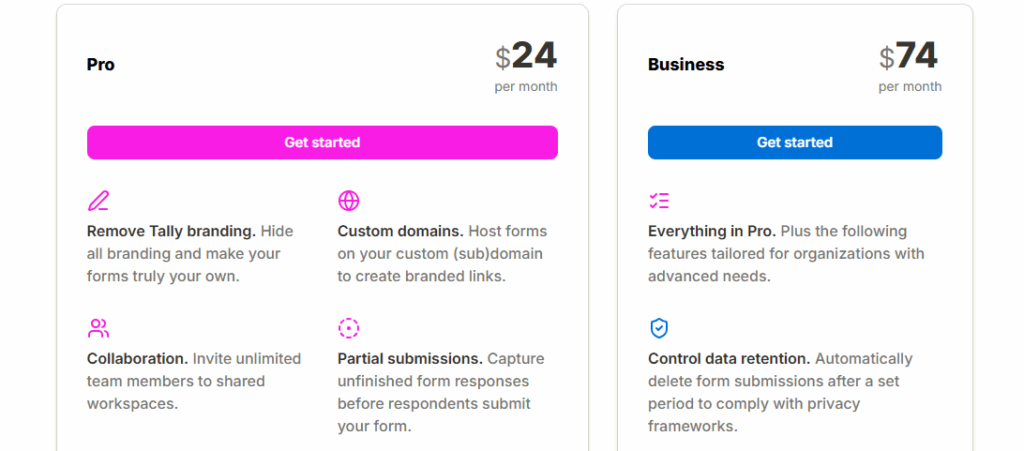Click the dashed circle Partial submissions icon
The width and height of the screenshot is (1024, 451).
tap(348, 328)
